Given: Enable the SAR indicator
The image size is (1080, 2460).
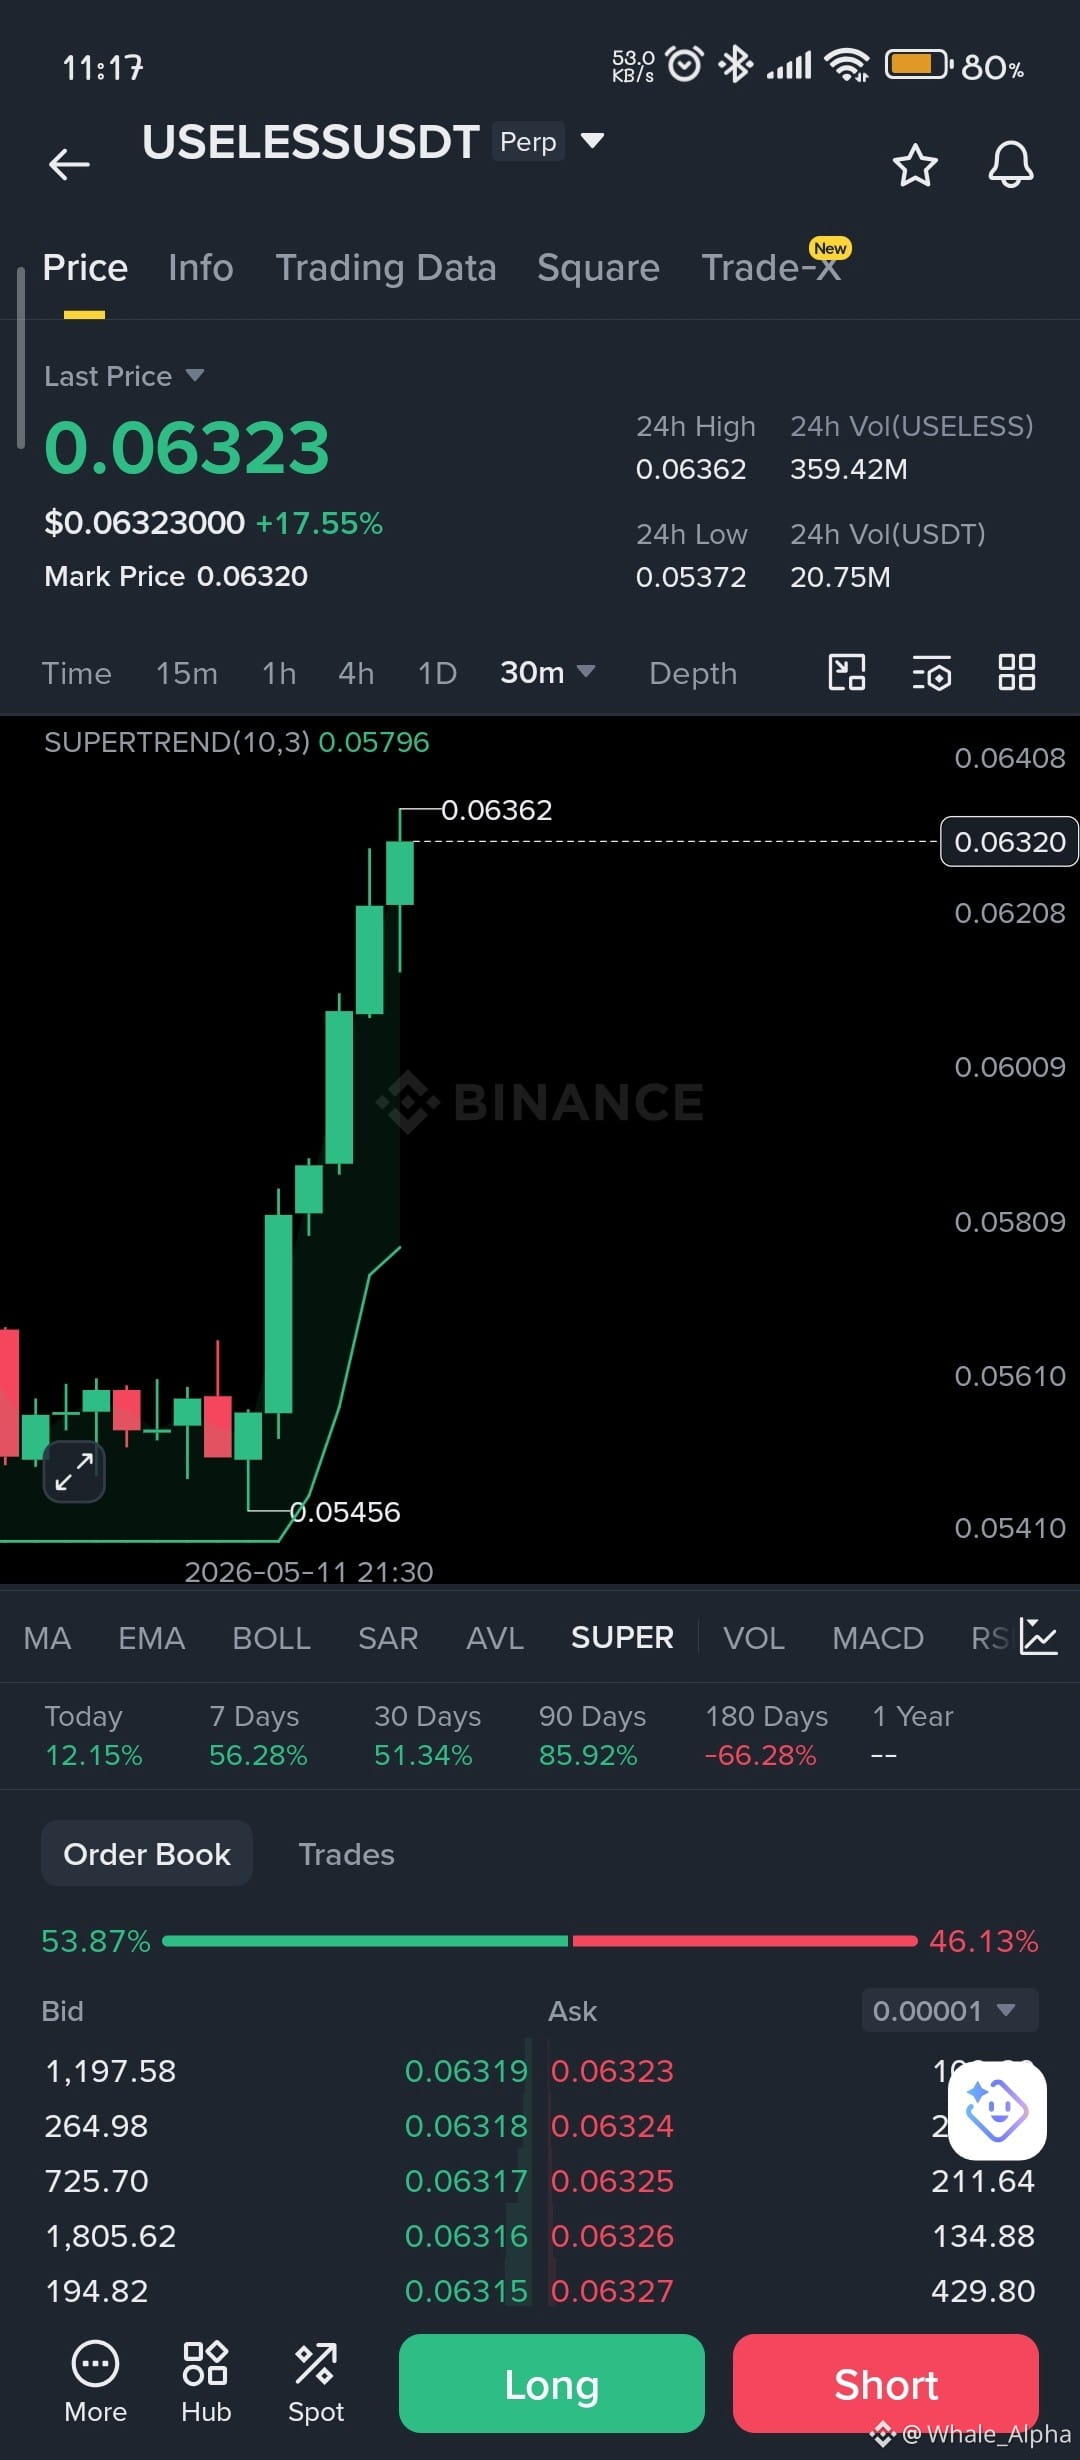Looking at the screenshot, I should pos(388,1638).
